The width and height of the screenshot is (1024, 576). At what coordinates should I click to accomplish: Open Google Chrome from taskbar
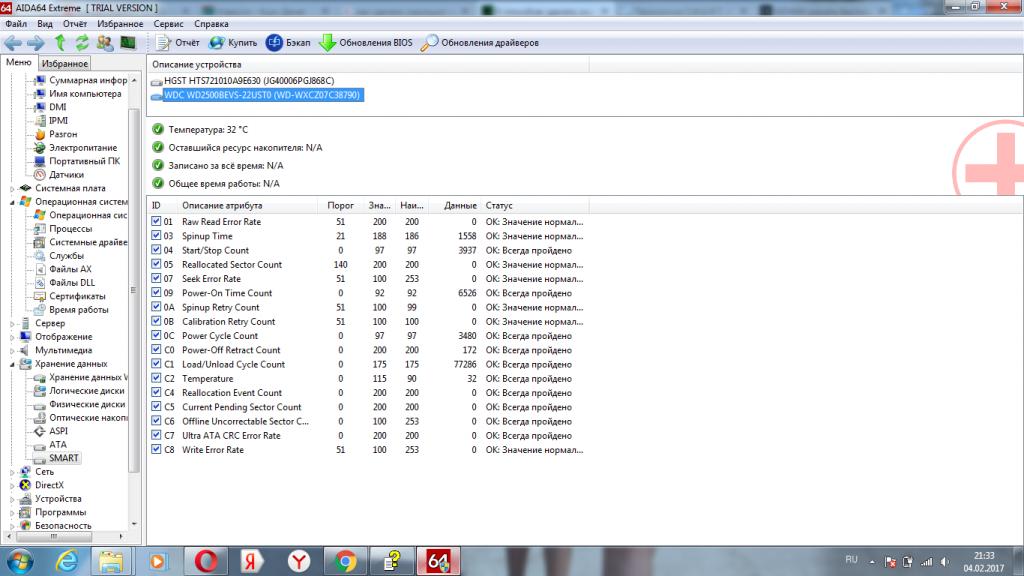(x=345, y=561)
